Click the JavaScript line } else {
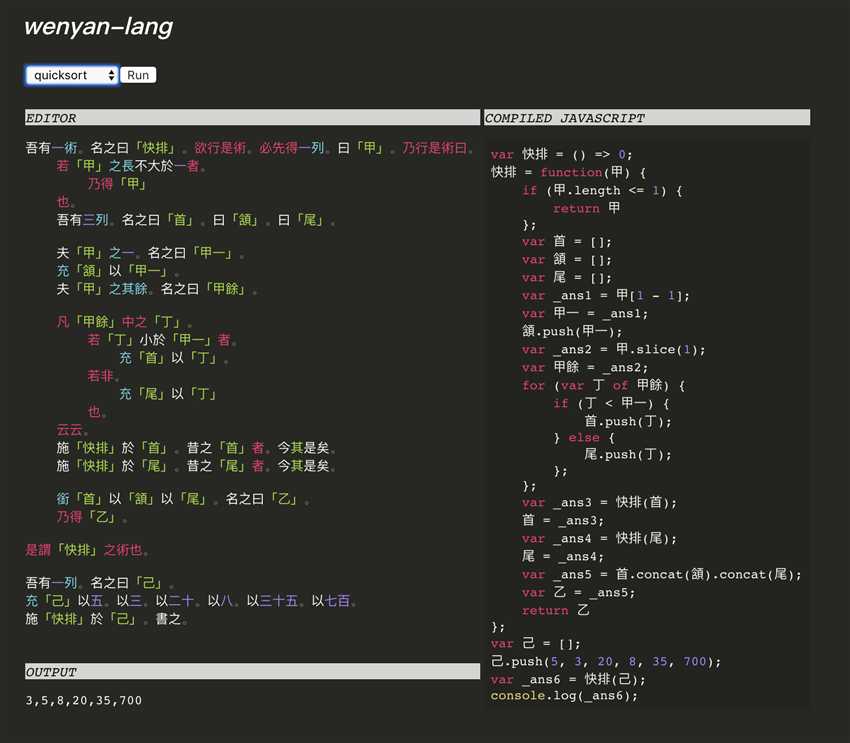The height and width of the screenshot is (743, 850). tap(583, 438)
